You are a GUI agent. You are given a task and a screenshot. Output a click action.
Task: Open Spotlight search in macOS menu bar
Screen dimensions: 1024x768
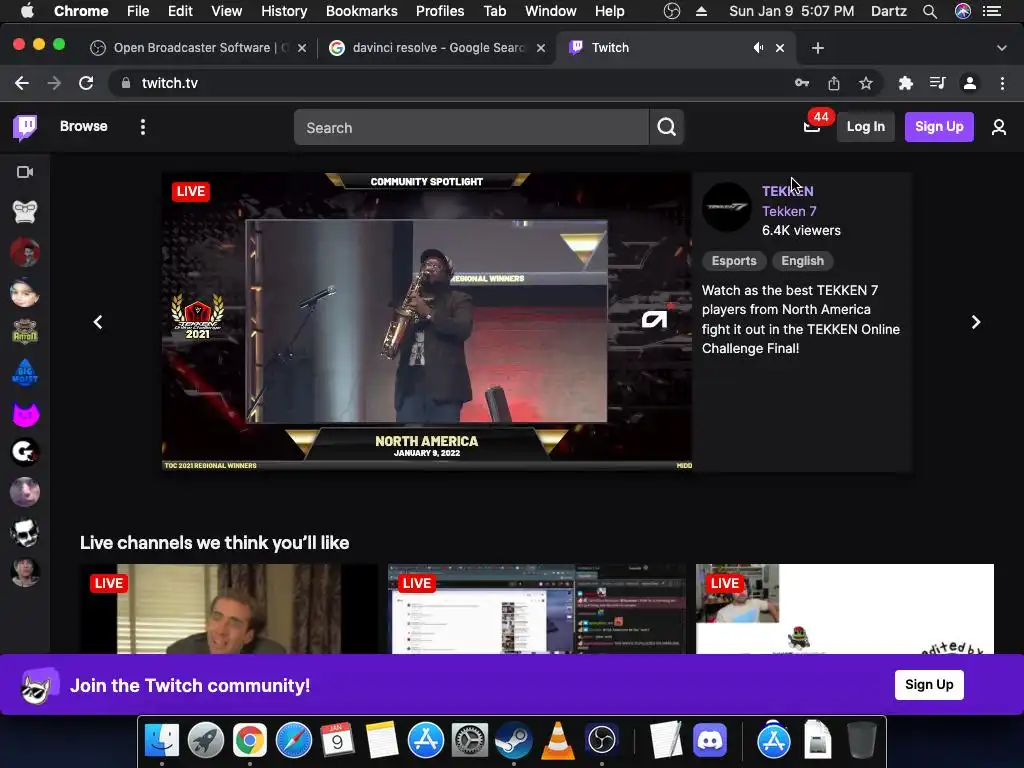click(x=930, y=11)
